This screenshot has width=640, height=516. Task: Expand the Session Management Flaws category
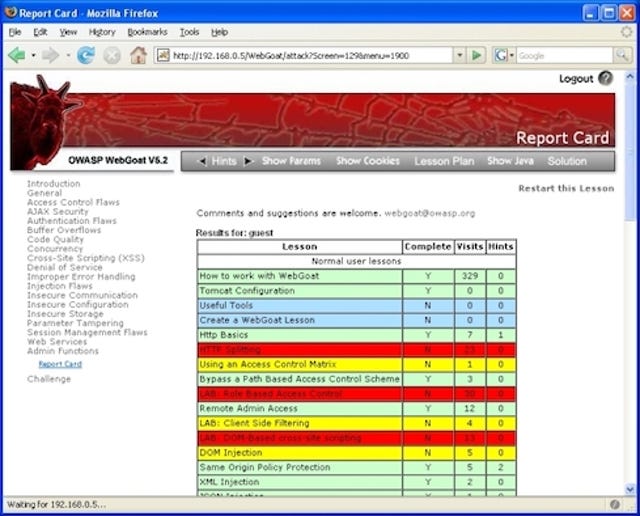click(87, 332)
